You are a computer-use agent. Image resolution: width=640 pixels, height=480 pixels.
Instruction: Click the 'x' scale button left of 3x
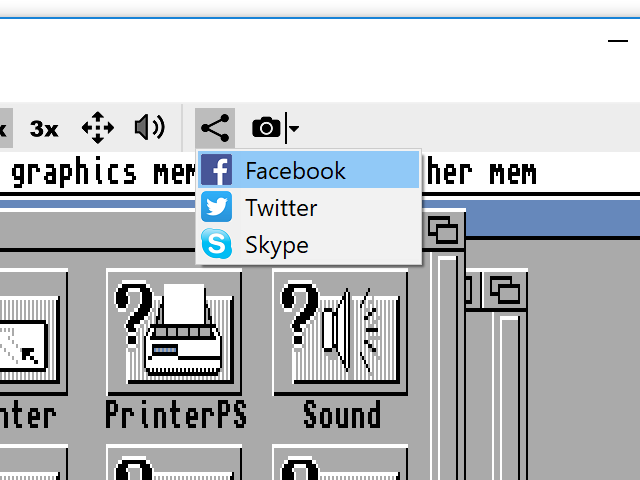point(5,129)
